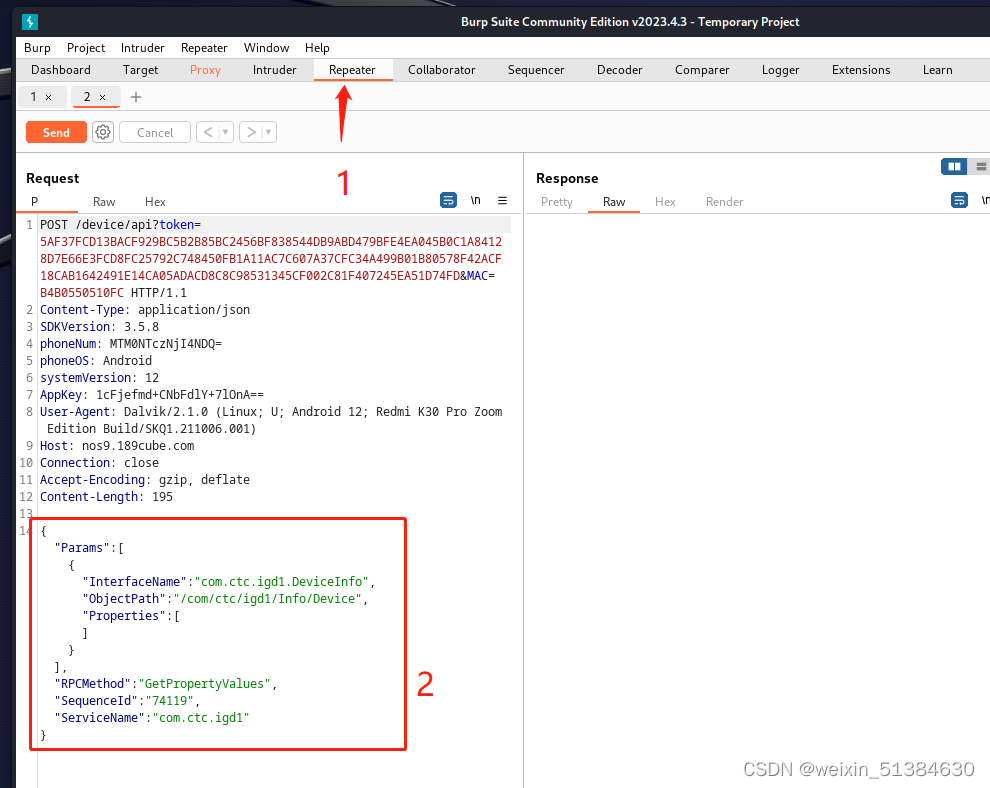Expand forward history dropdown arrow

[268, 132]
